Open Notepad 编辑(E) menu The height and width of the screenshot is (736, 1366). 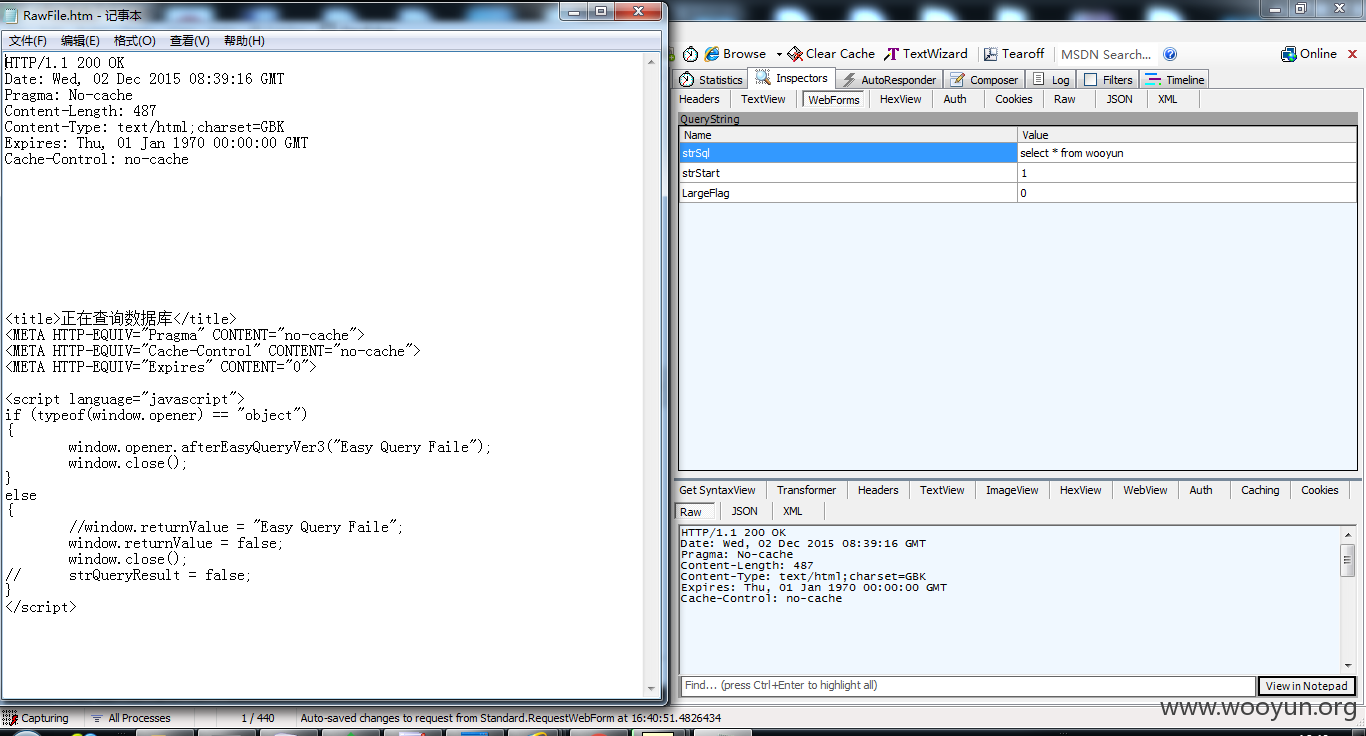pos(80,41)
